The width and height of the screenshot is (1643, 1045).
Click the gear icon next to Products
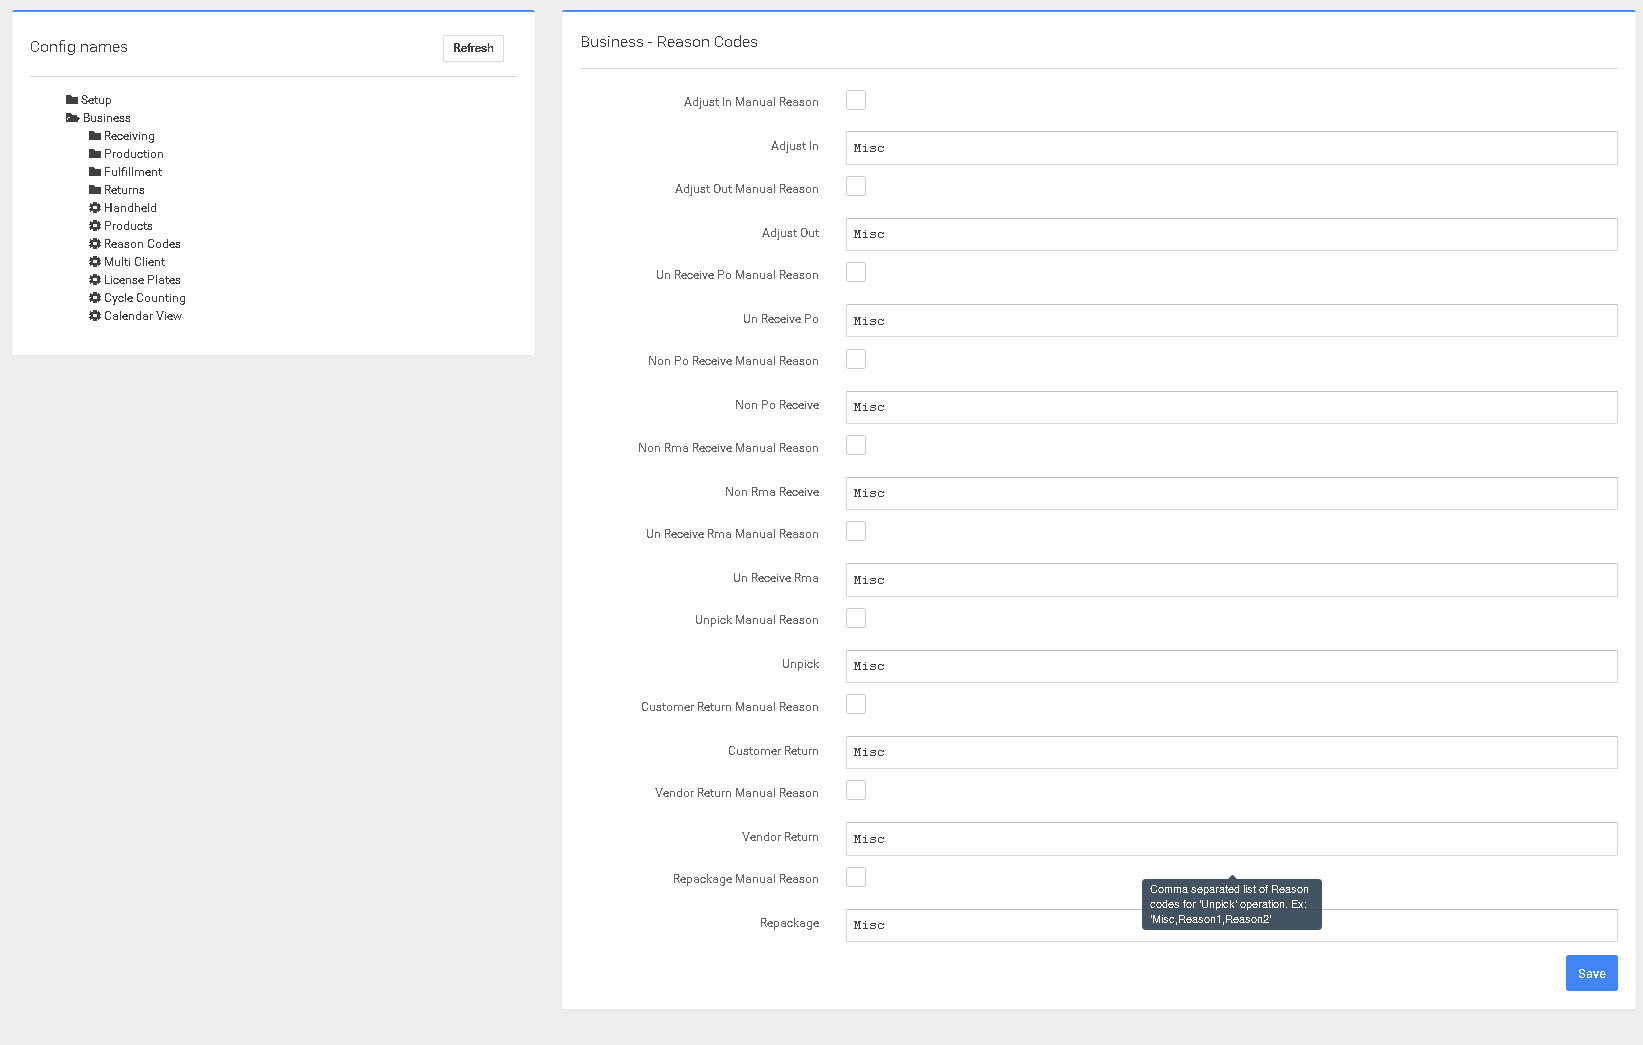click(x=95, y=226)
